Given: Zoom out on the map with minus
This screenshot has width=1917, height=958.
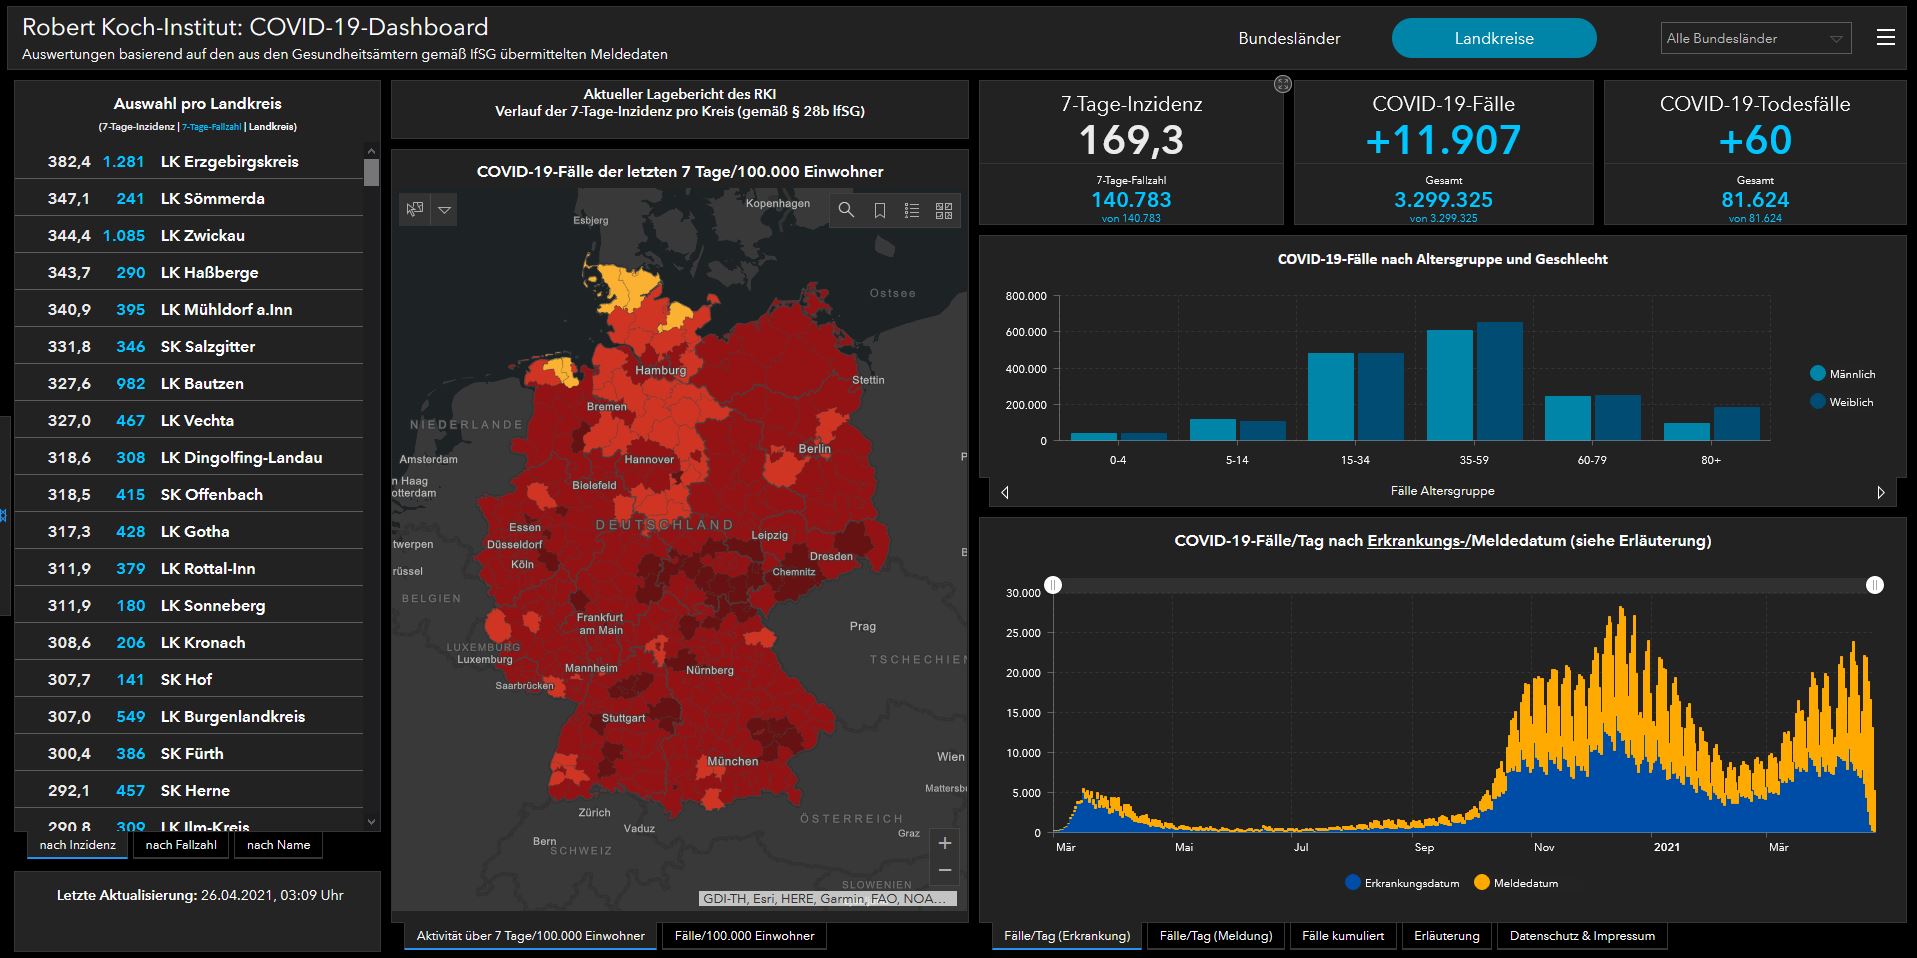Looking at the screenshot, I should 944,871.
